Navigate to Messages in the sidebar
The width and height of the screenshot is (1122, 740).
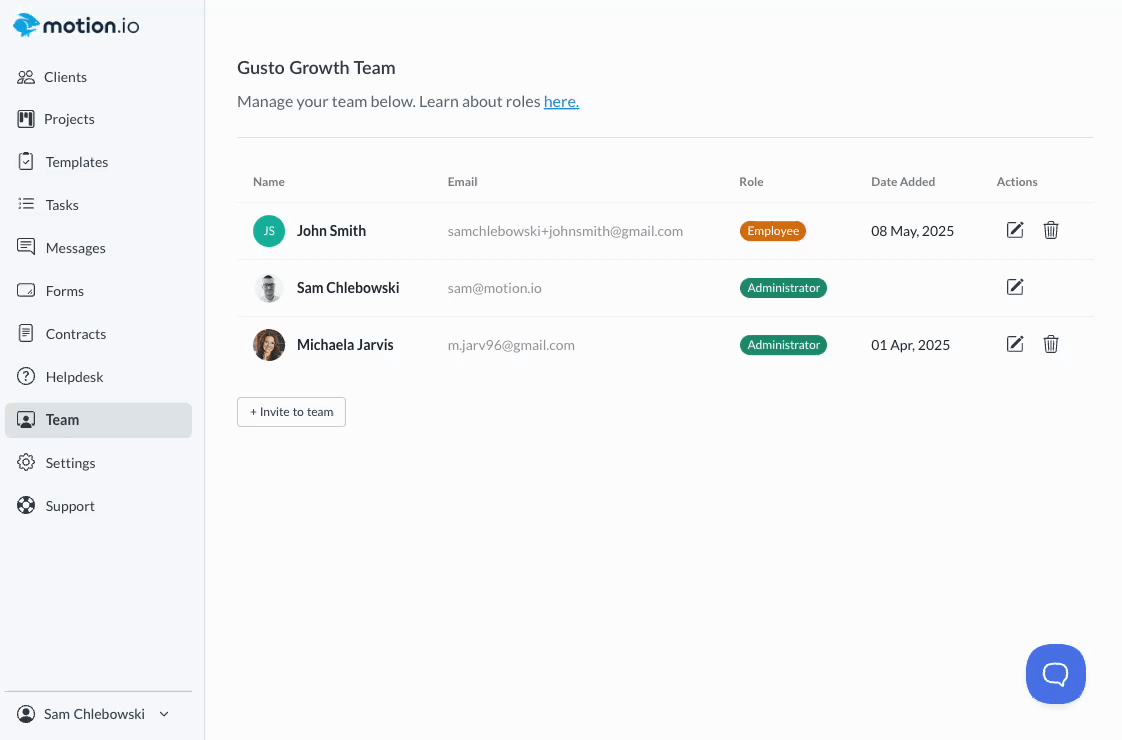[x=75, y=248]
